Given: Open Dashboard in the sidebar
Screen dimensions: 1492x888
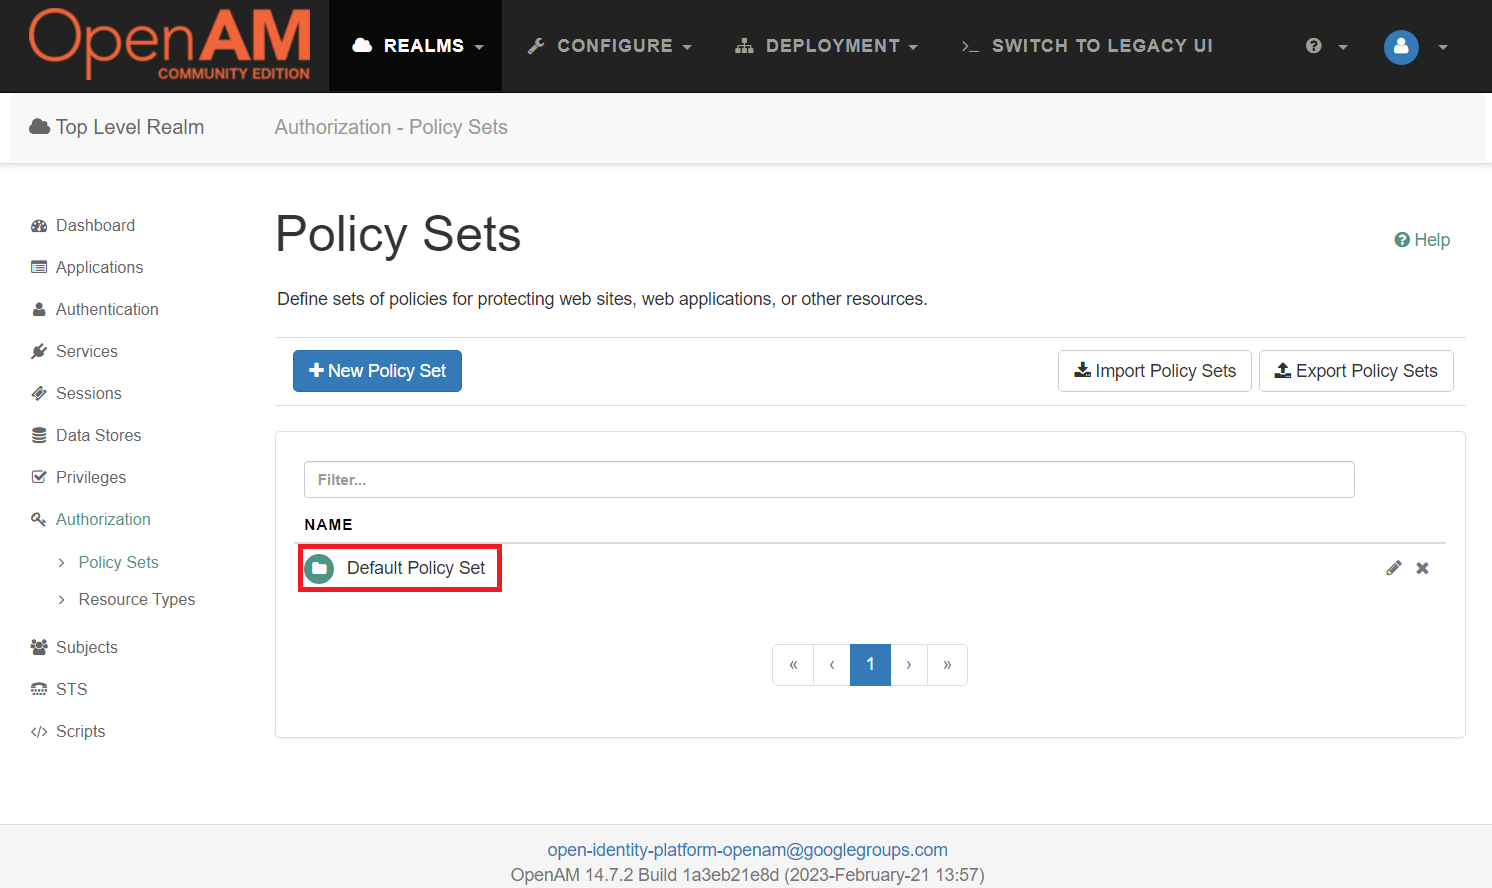Looking at the screenshot, I should pyautogui.click(x=95, y=225).
